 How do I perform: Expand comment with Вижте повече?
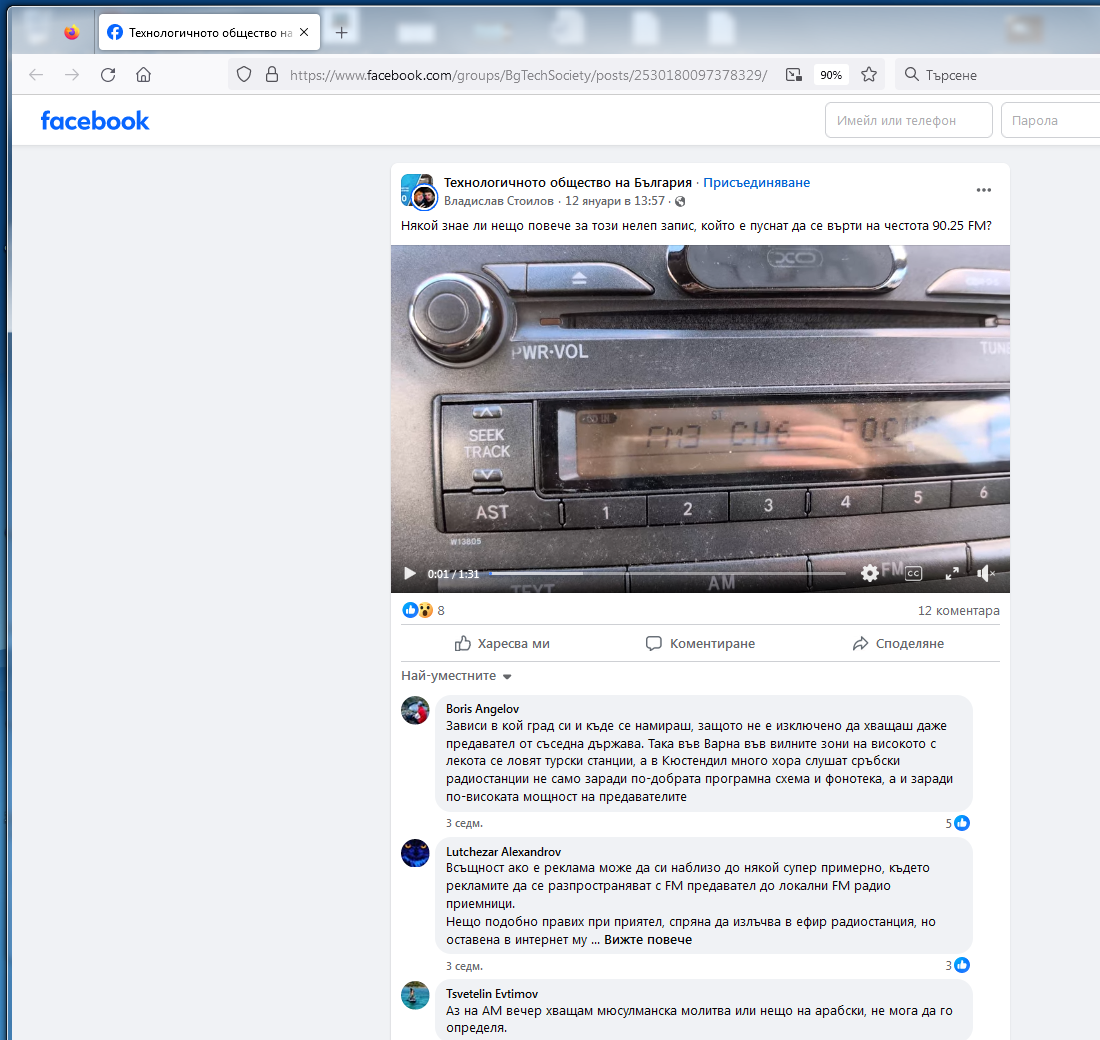coord(648,940)
